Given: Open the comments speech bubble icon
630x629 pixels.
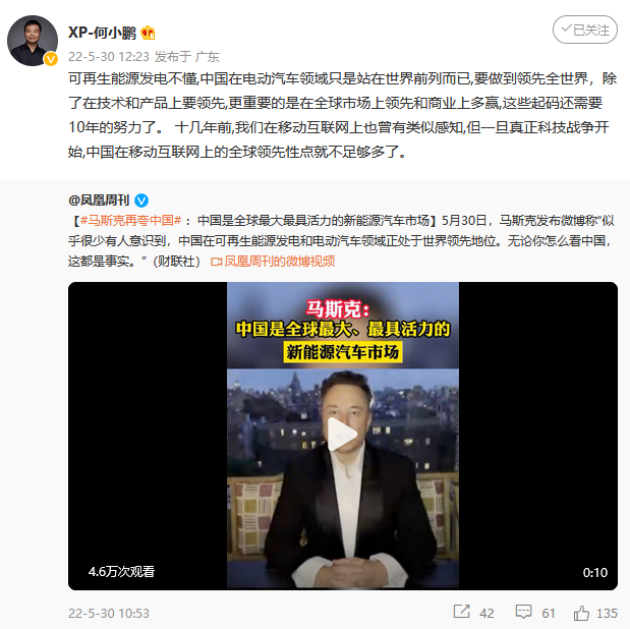Looking at the screenshot, I should coord(524,612).
